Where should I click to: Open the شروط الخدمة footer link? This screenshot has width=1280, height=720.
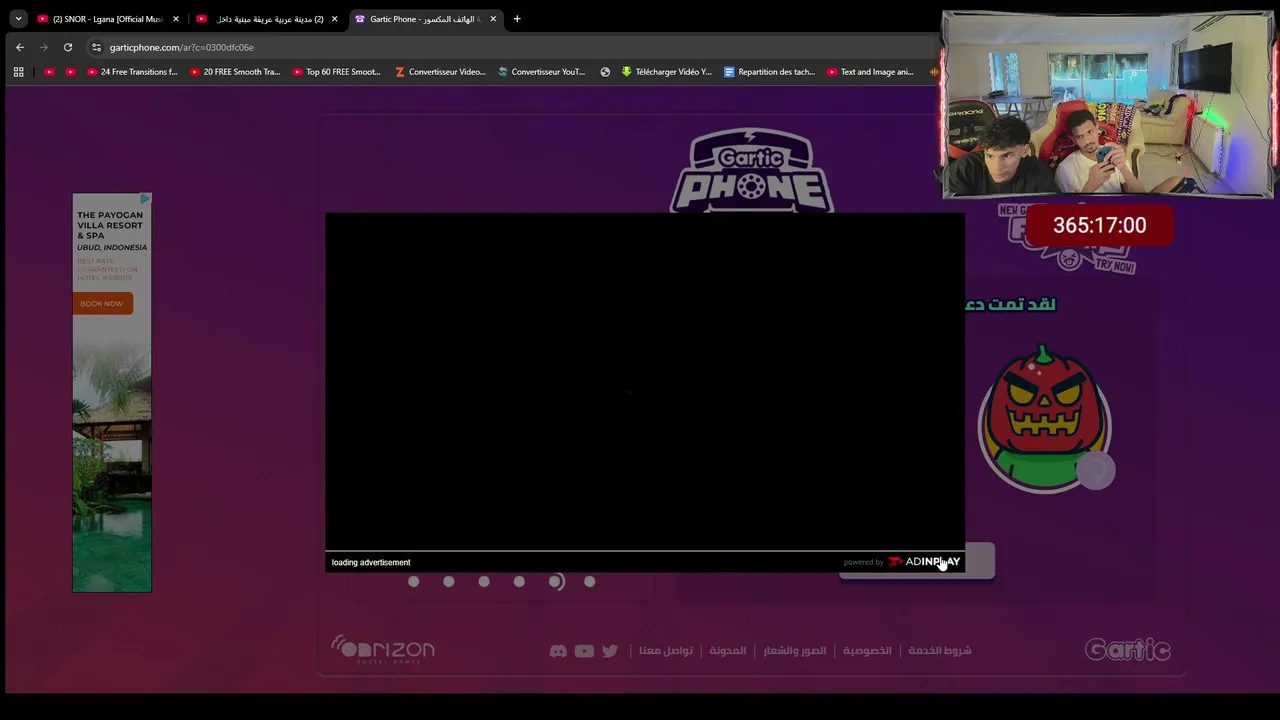point(940,650)
